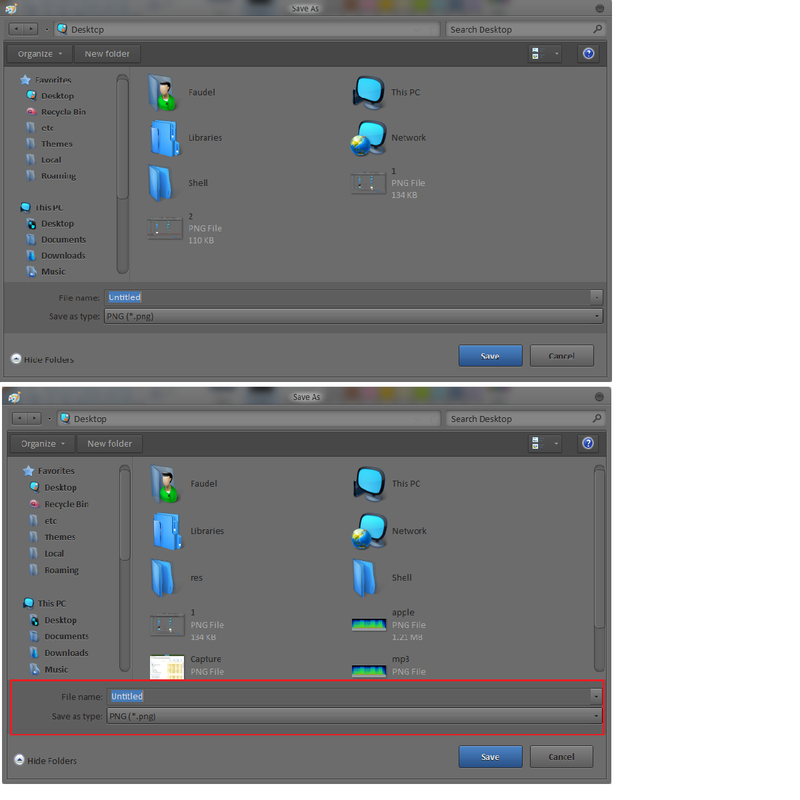Click the Save button in bottom dialog
This screenshot has width=800, height=800.
tap(490, 757)
